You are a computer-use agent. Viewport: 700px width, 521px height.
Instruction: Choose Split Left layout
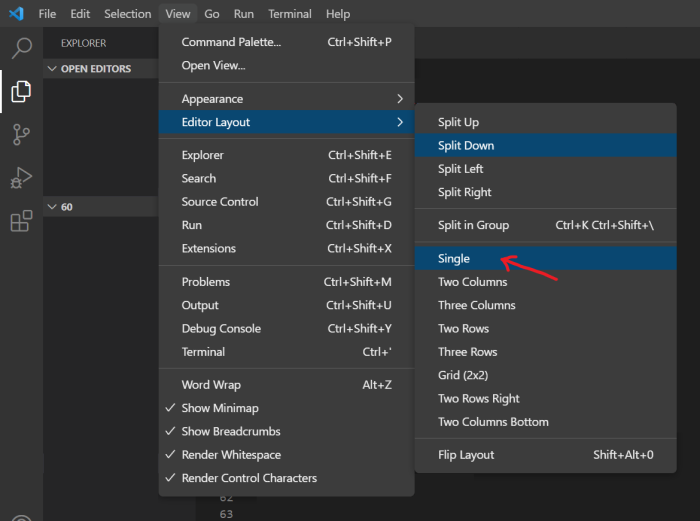[x=546, y=169]
